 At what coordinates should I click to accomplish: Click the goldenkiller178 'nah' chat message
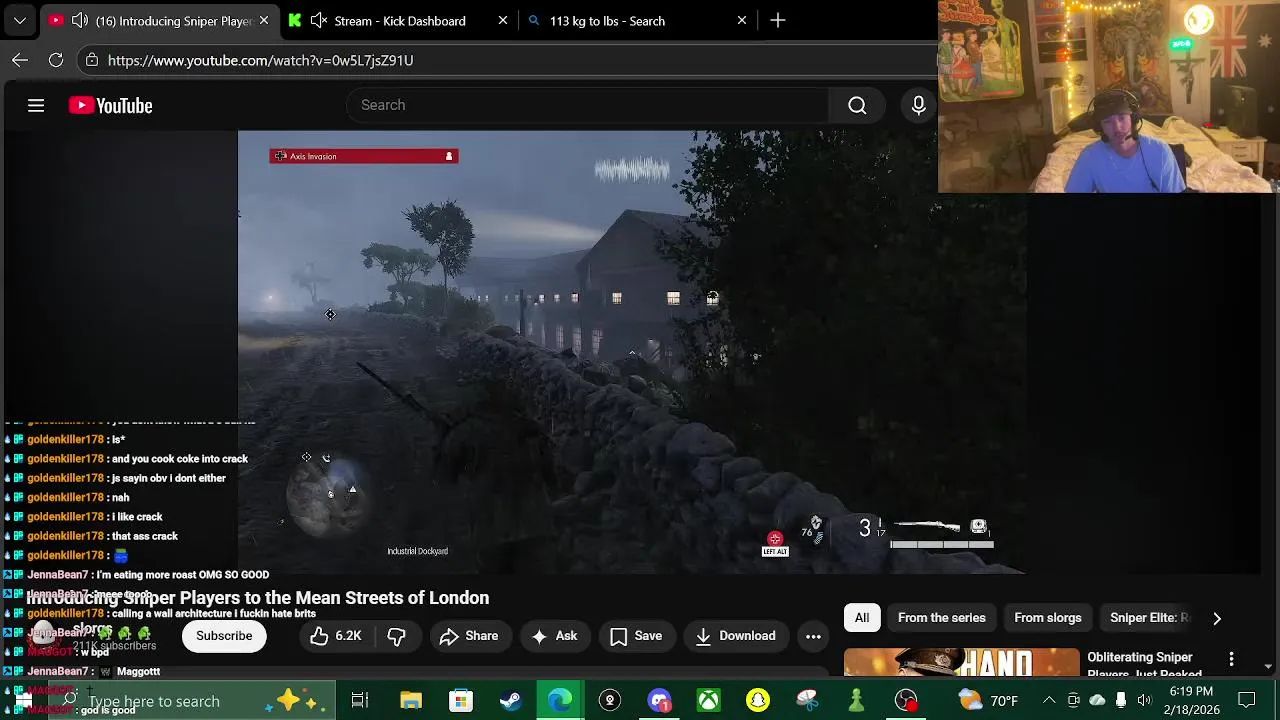pyautogui.click(x=120, y=498)
